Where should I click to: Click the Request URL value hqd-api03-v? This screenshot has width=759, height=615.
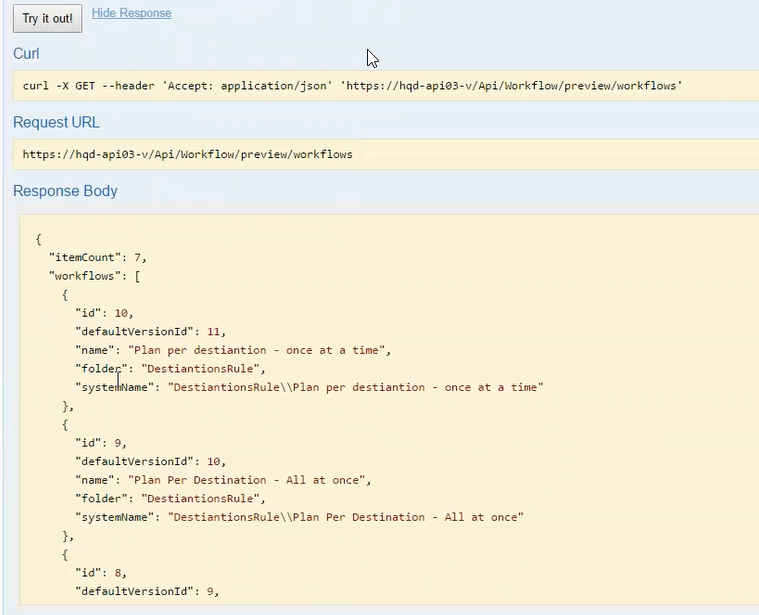[x=187, y=154]
